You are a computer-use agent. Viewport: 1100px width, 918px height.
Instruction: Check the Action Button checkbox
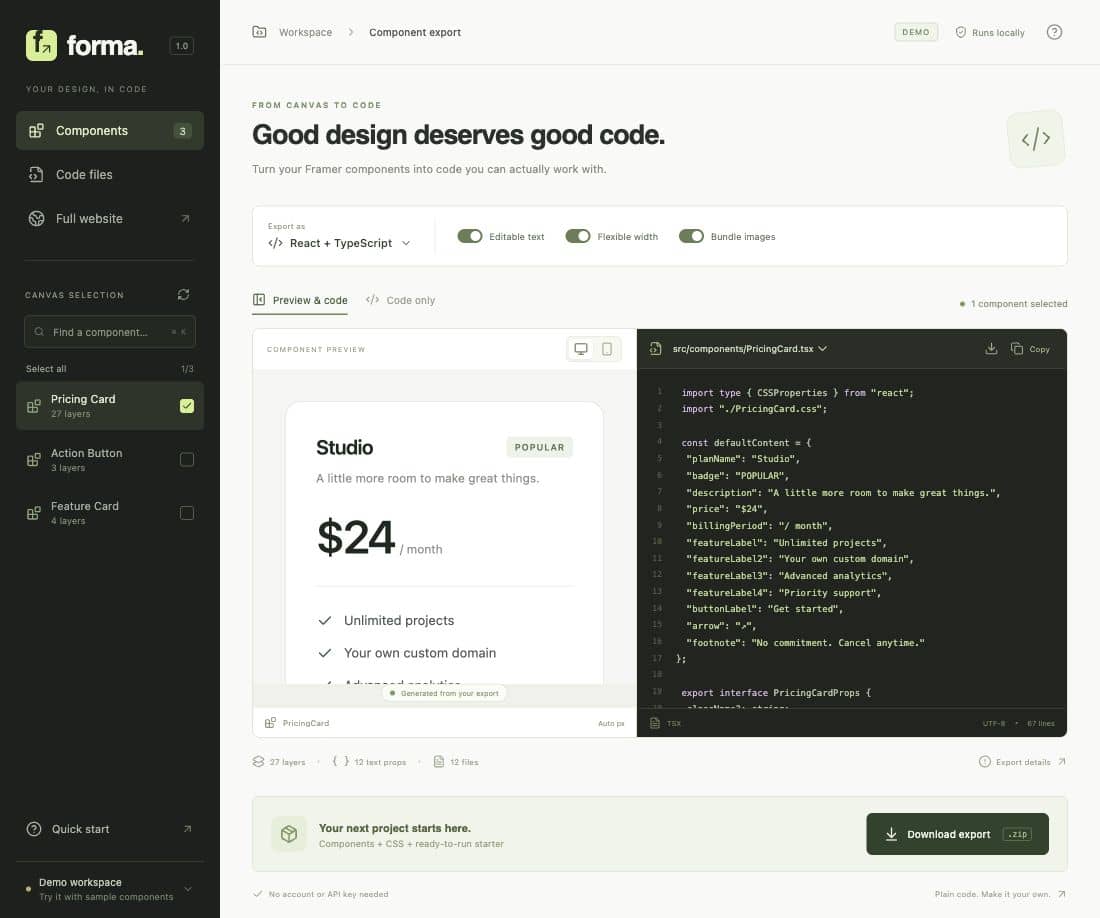(187, 459)
